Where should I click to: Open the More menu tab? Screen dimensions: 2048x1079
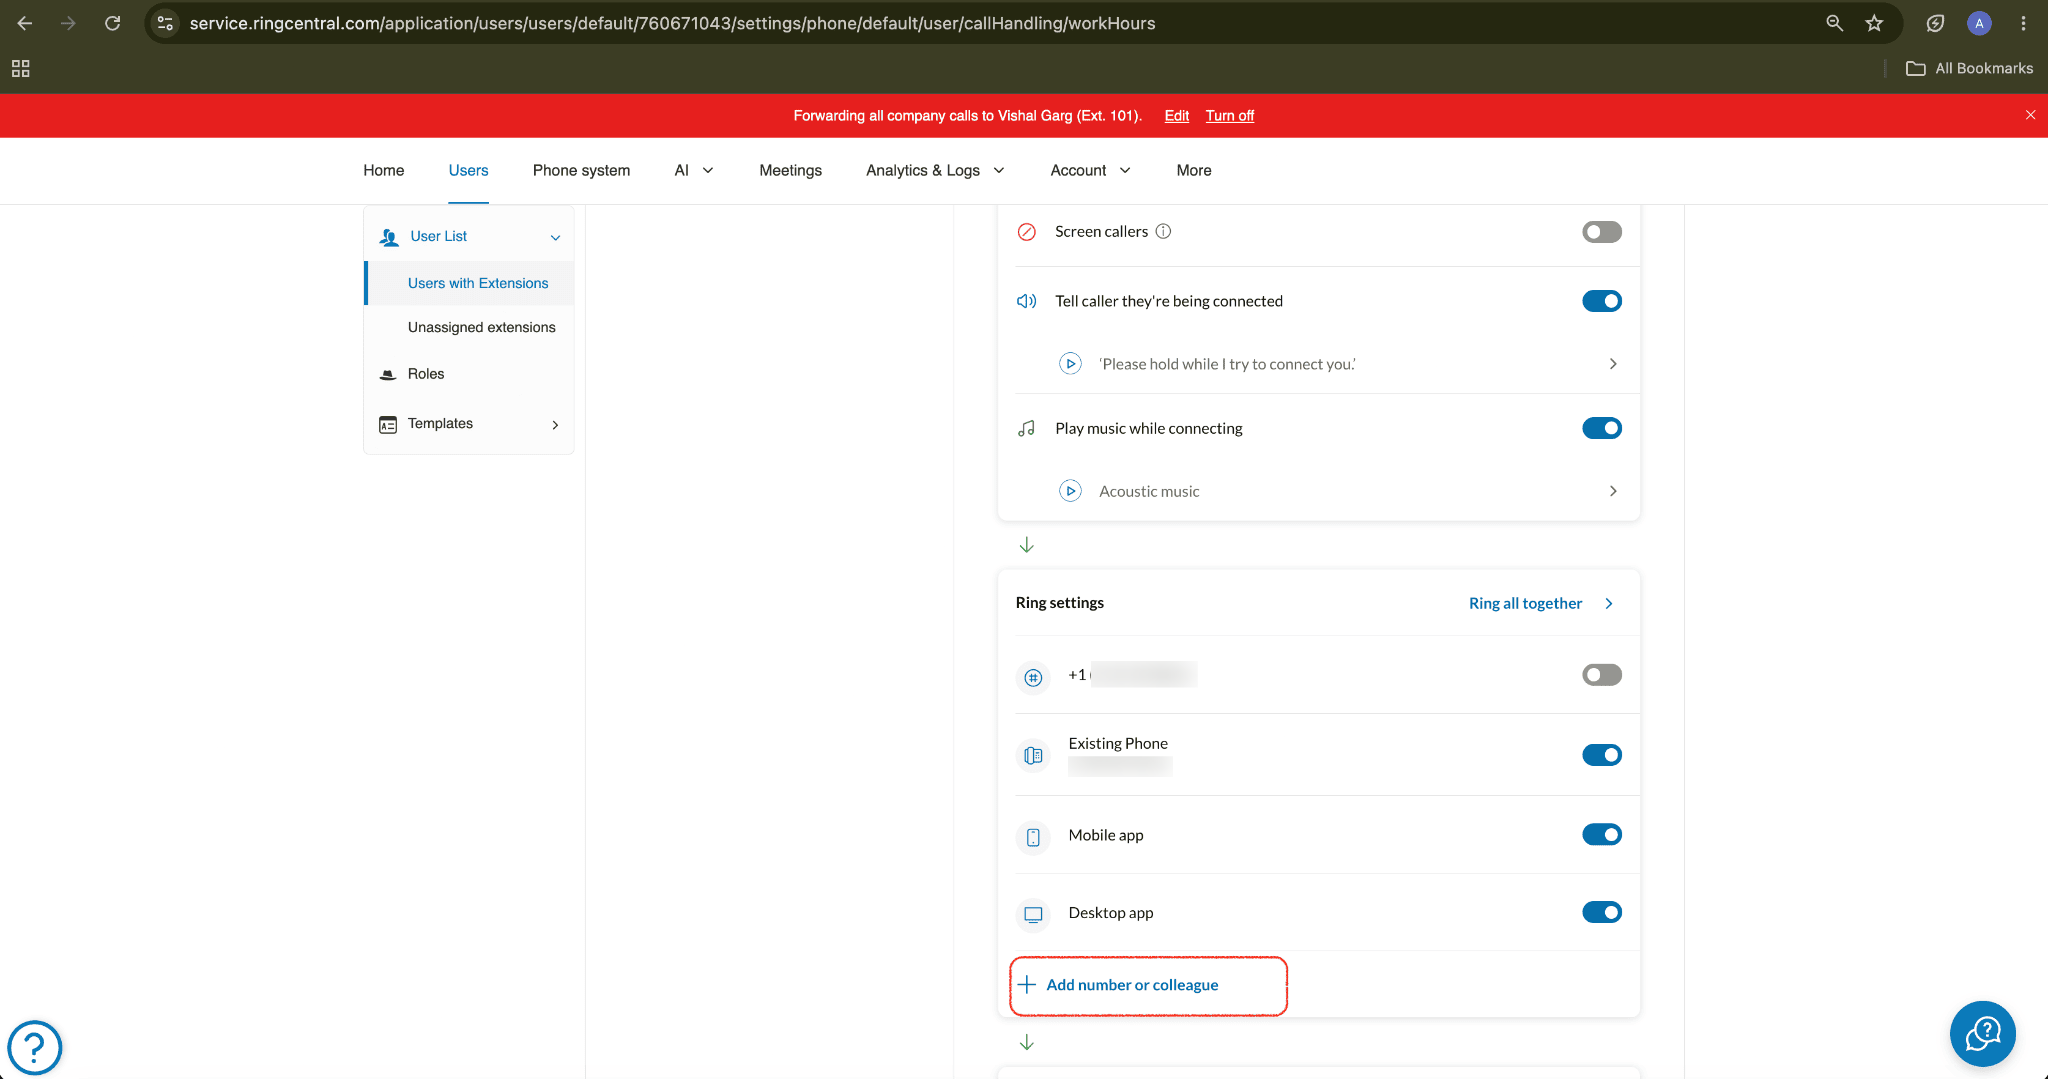(x=1193, y=170)
